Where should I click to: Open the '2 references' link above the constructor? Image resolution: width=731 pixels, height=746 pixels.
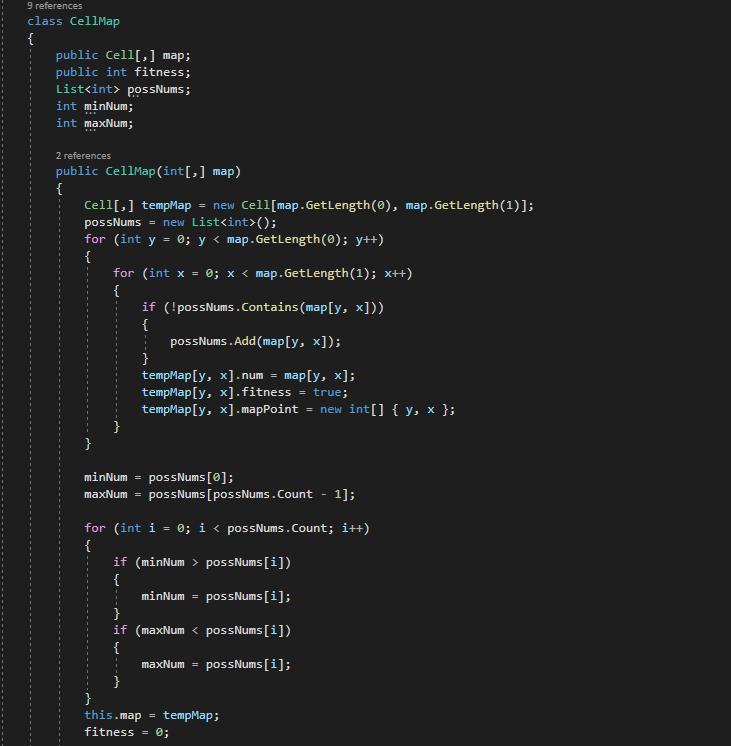[83, 156]
